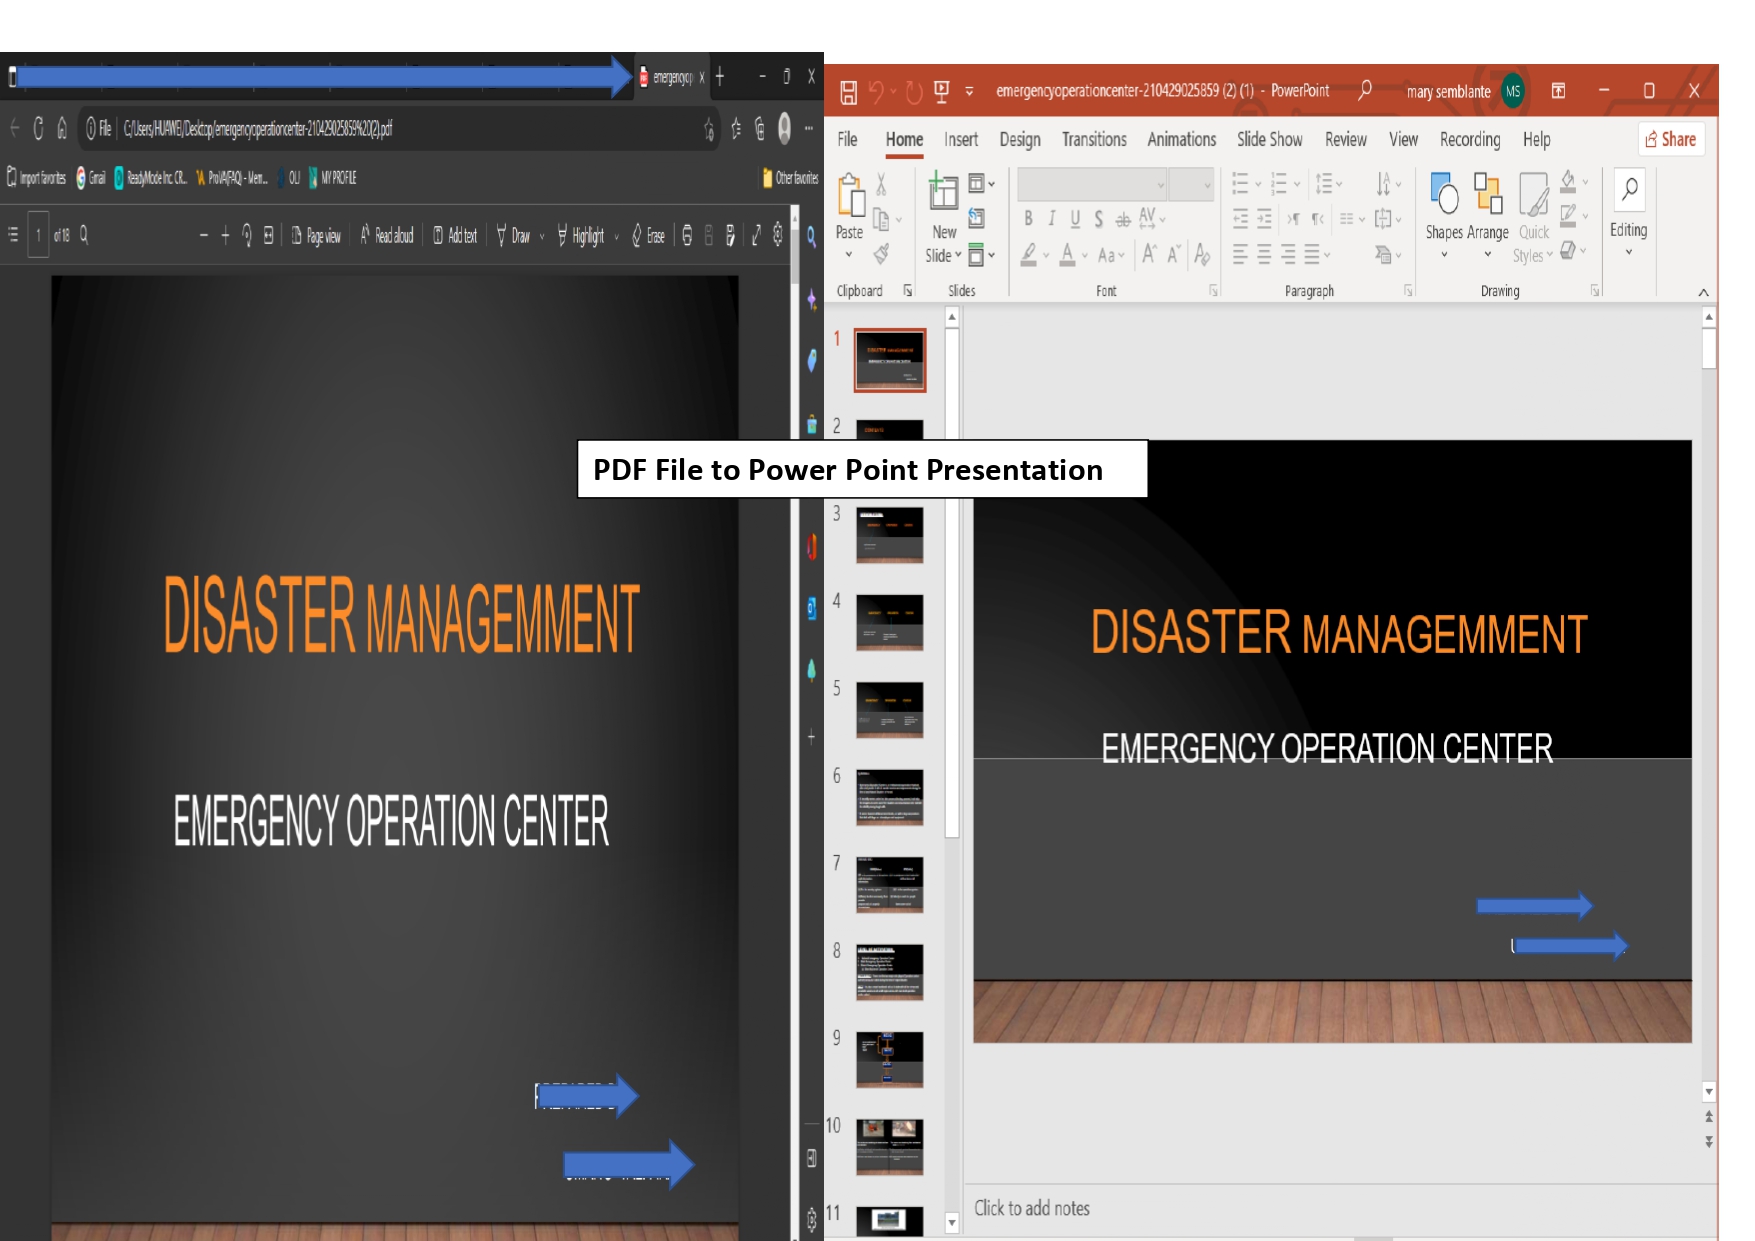Zoom out of the PDF document
The height and width of the screenshot is (1241, 1755).
point(204,235)
